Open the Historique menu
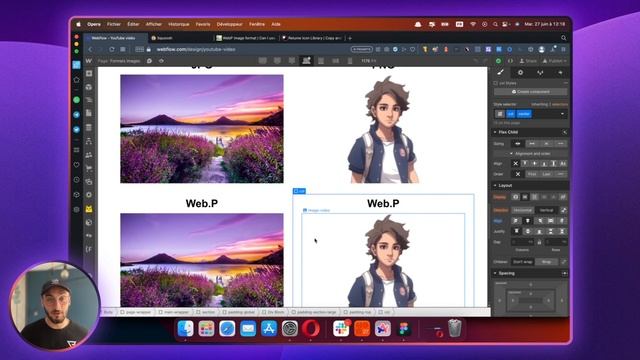 point(179,24)
